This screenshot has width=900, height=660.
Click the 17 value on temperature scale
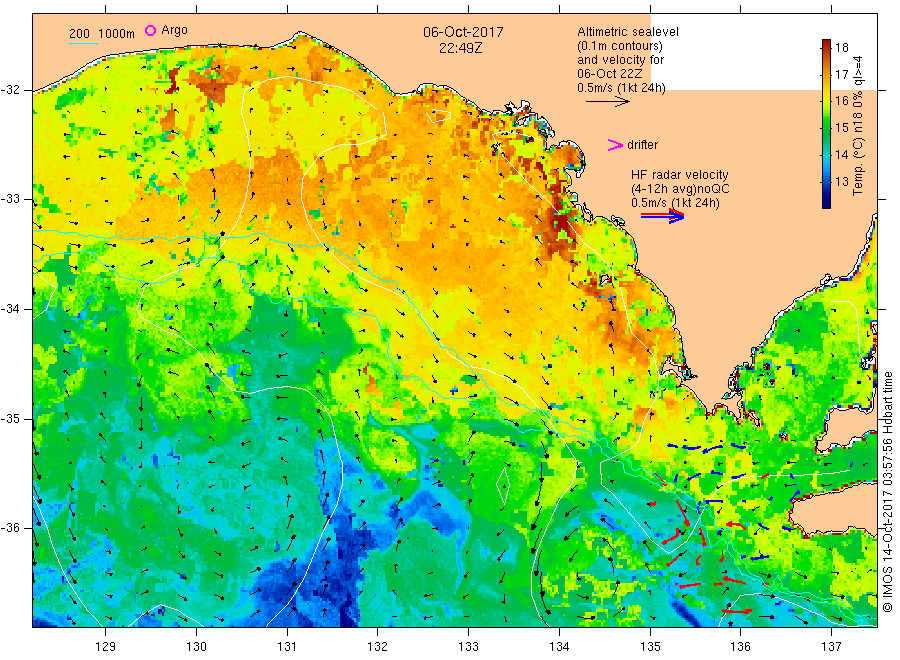[841, 75]
